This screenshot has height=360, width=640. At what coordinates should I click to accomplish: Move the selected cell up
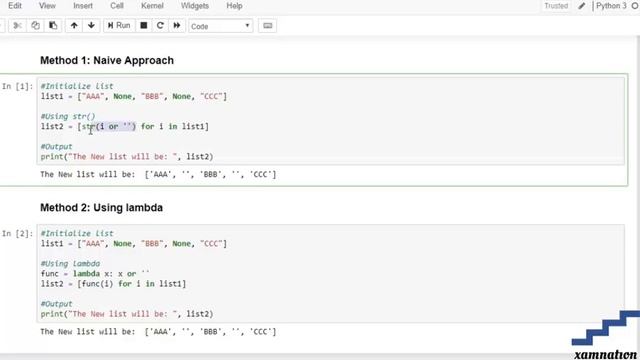click(74, 26)
